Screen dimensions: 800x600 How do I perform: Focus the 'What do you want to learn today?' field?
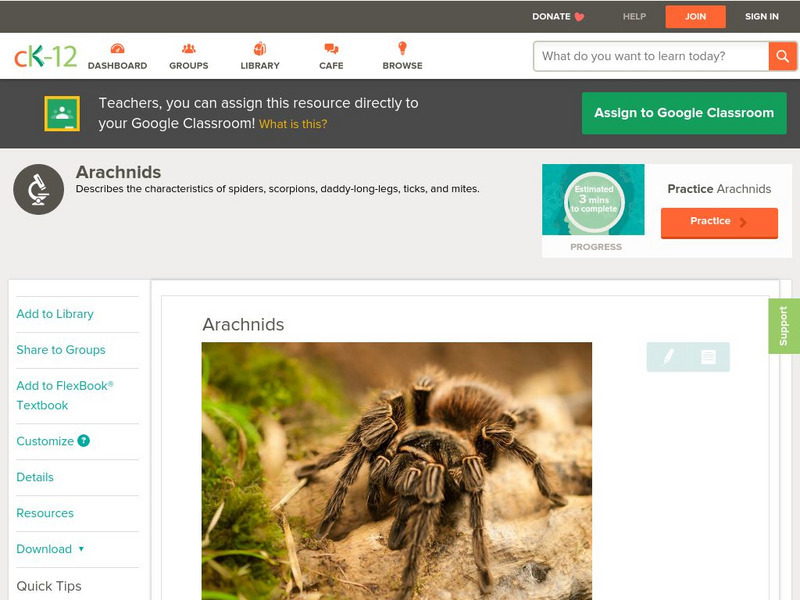coord(651,56)
